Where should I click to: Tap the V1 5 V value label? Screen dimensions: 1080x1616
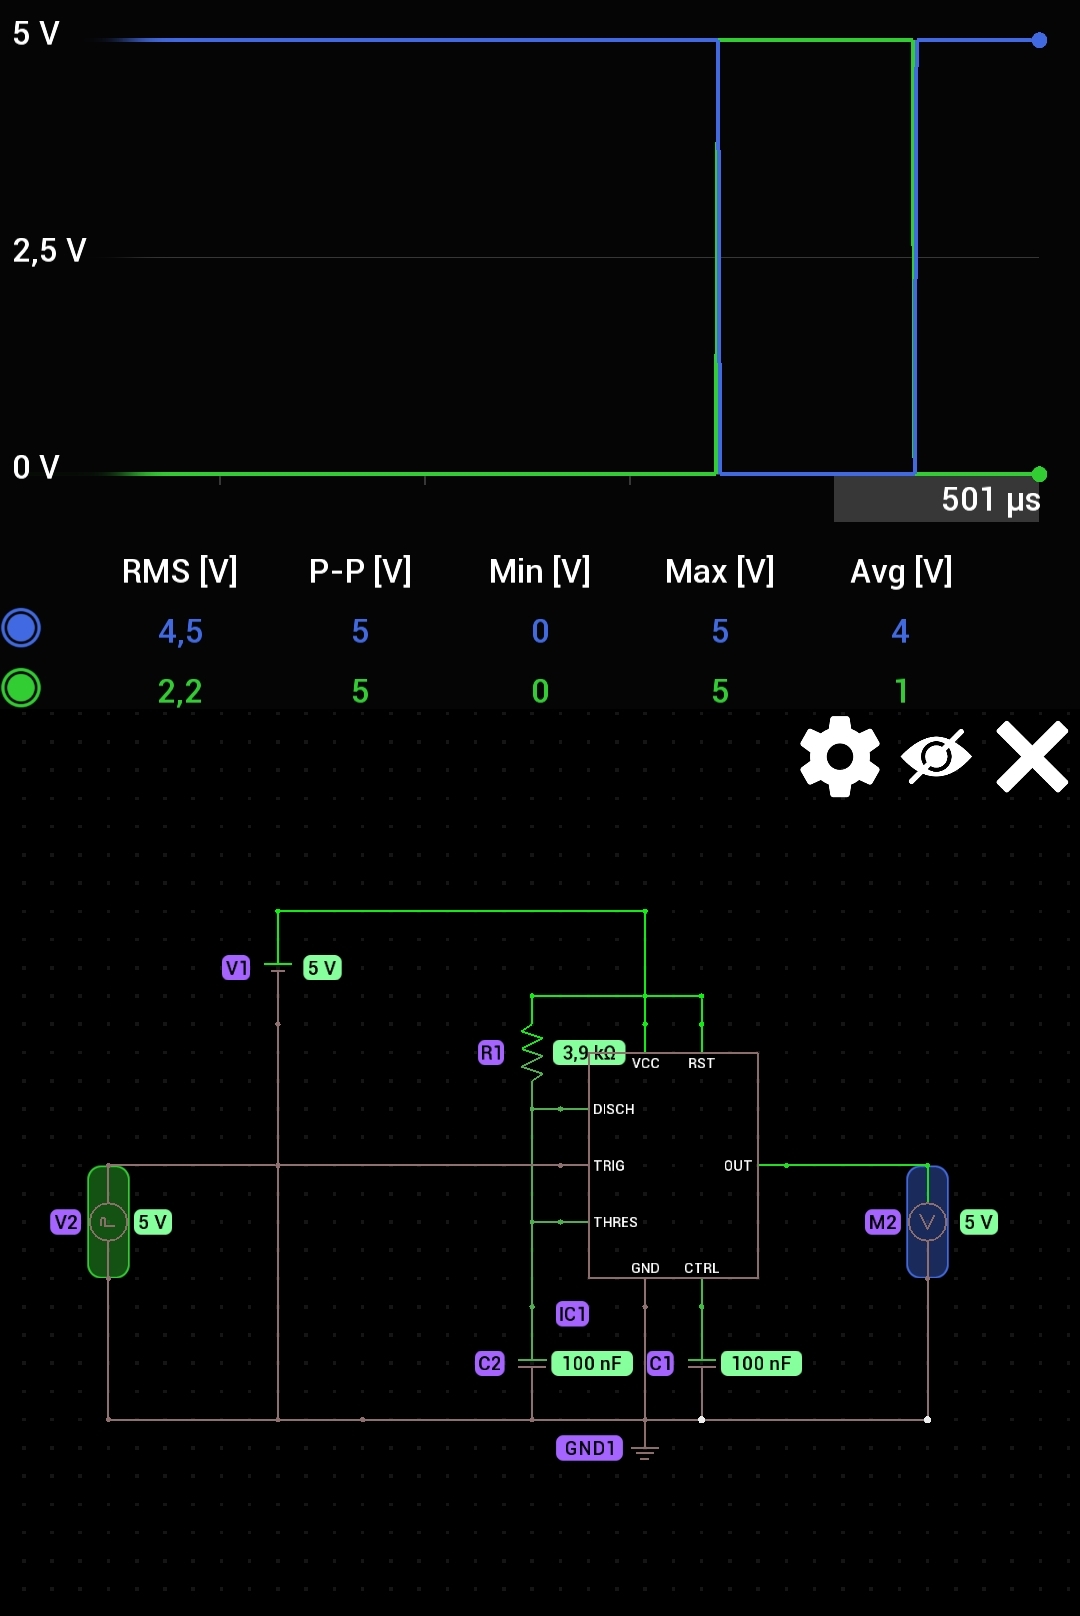click(322, 968)
